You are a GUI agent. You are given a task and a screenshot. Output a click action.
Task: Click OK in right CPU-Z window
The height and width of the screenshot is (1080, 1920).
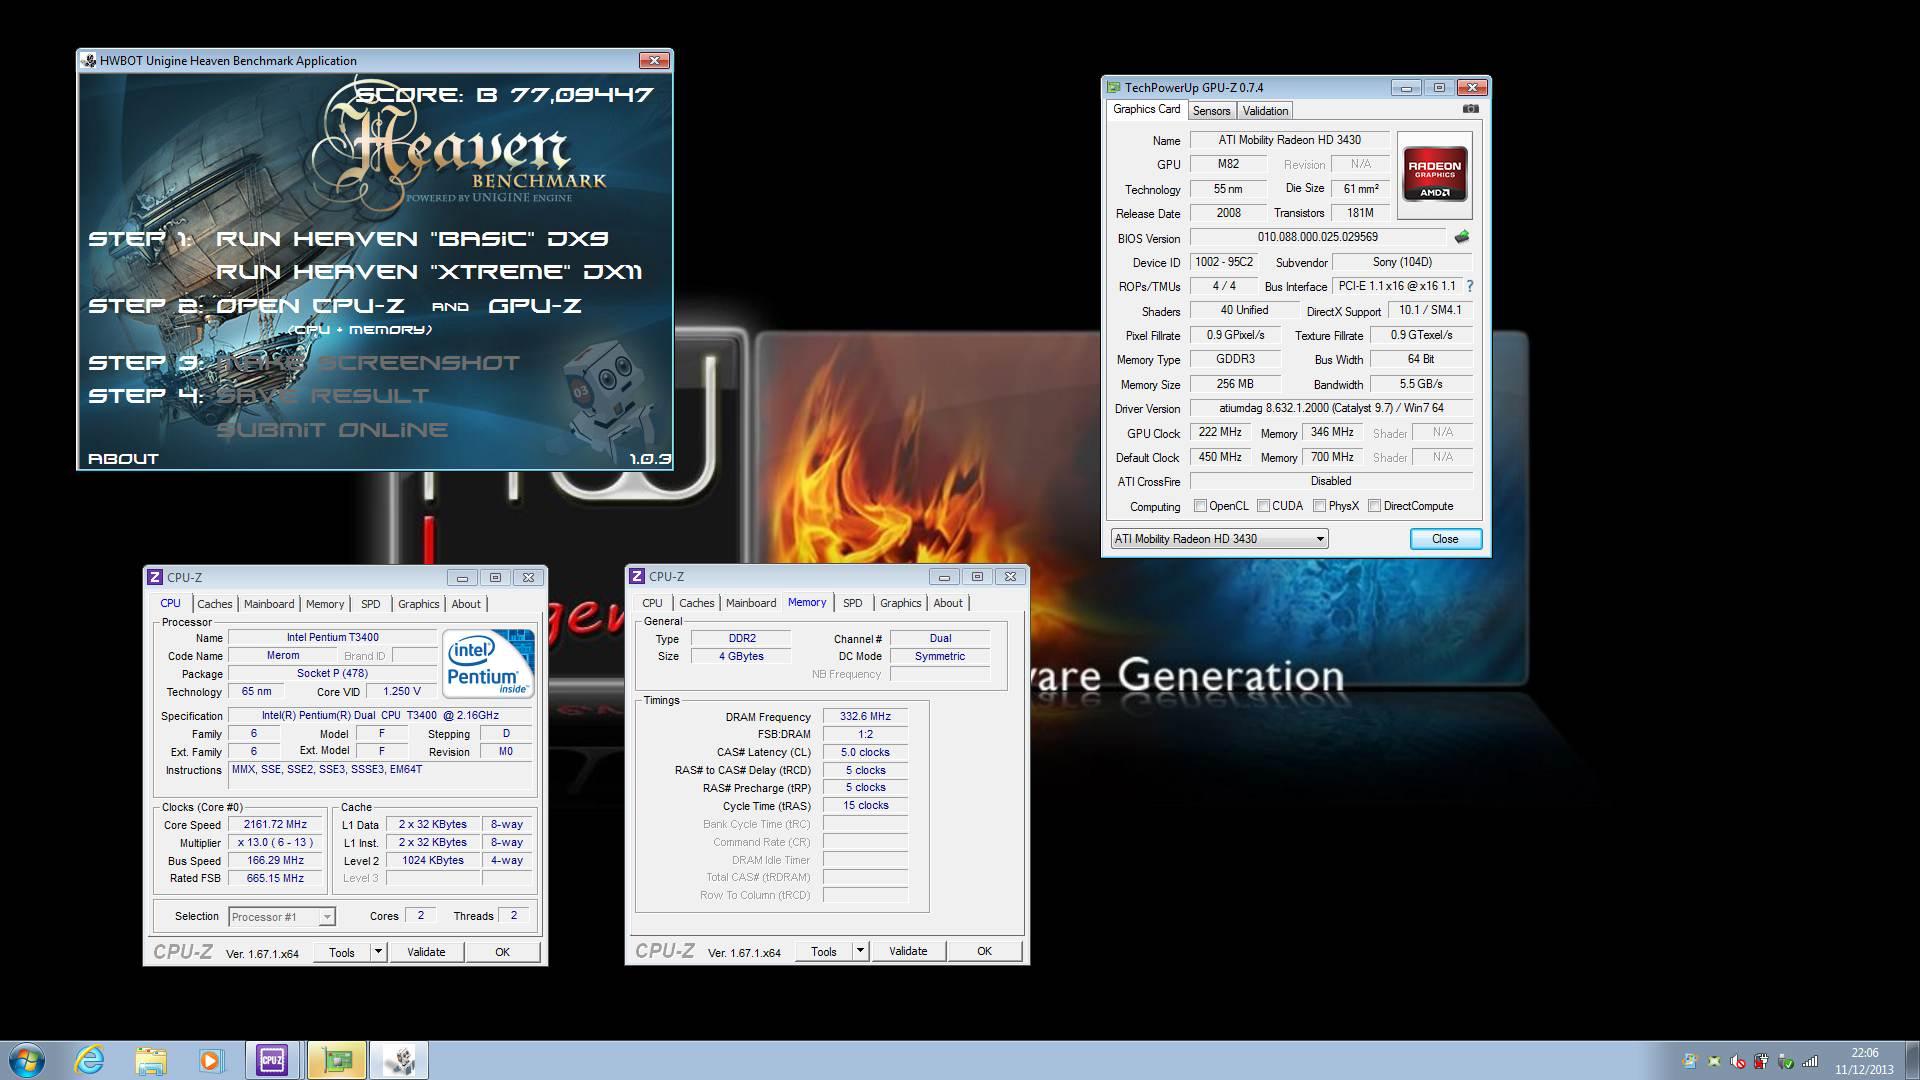[984, 951]
